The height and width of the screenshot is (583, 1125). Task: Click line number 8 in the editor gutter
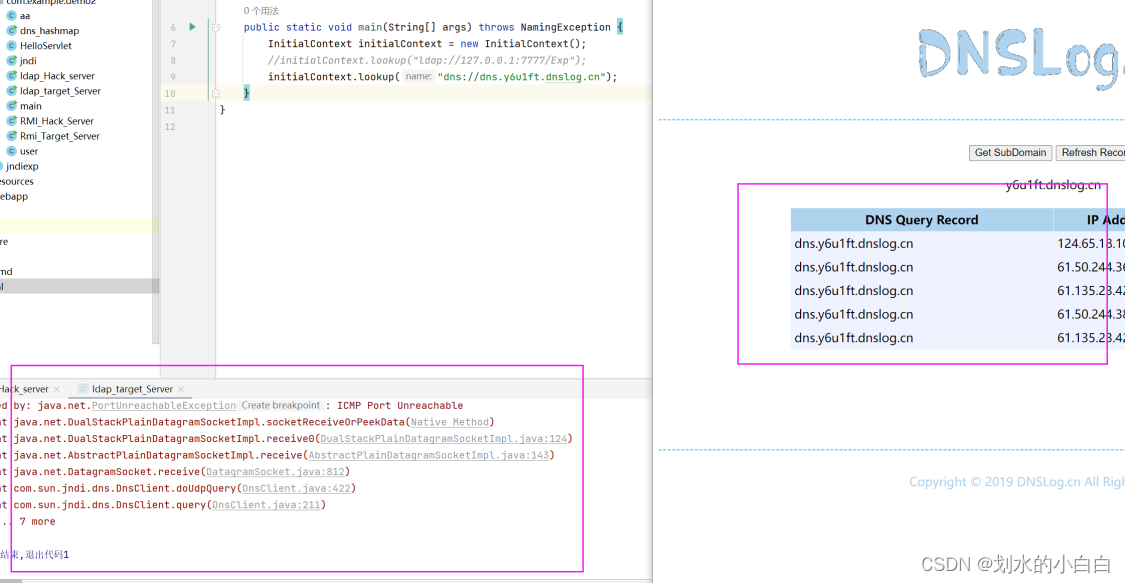click(173, 60)
